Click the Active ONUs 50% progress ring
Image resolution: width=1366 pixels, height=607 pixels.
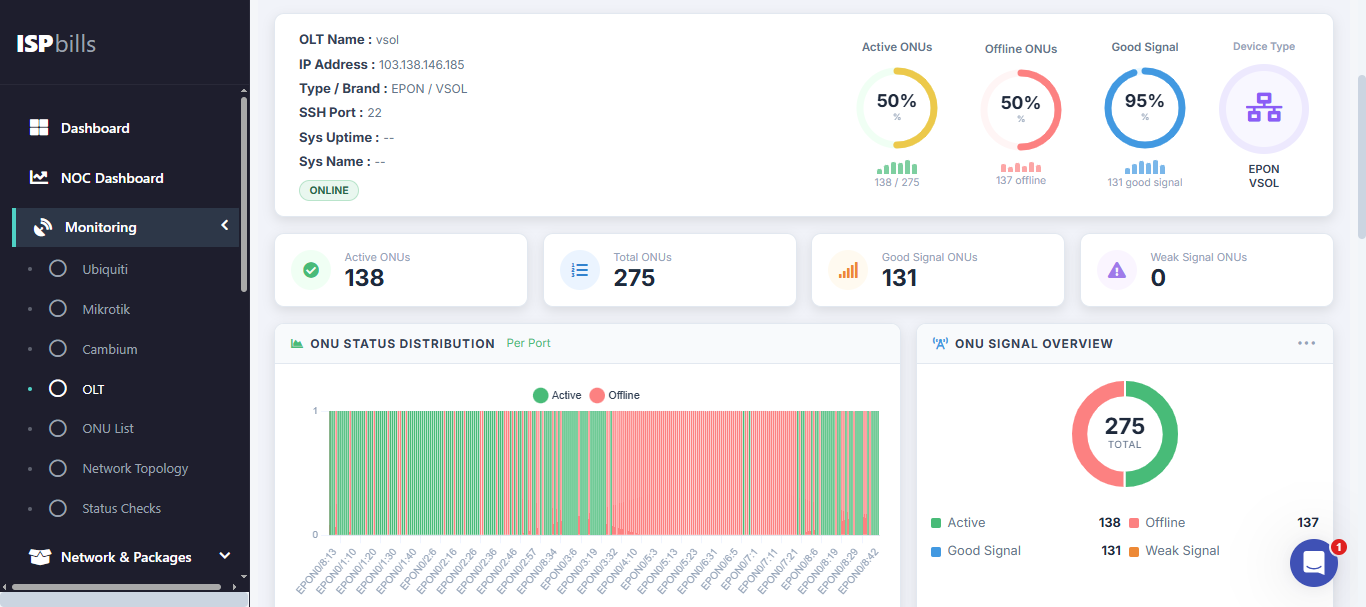pyautogui.click(x=897, y=107)
